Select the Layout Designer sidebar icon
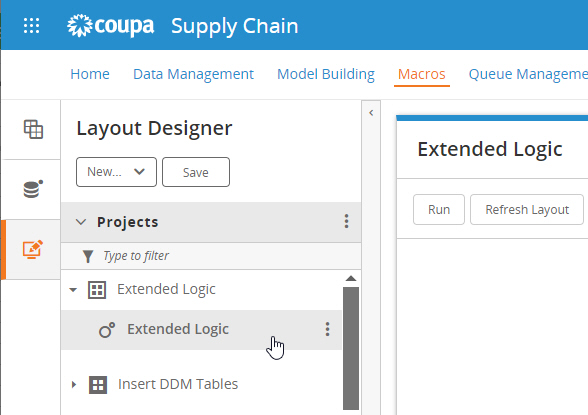The height and width of the screenshot is (415, 588). pyautogui.click(x=33, y=249)
